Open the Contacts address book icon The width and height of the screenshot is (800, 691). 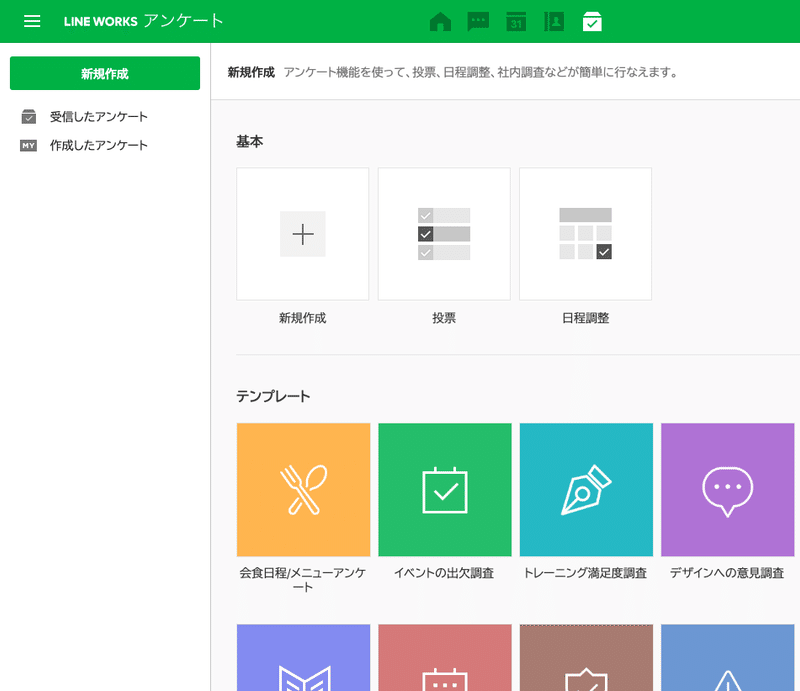(554, 22)
